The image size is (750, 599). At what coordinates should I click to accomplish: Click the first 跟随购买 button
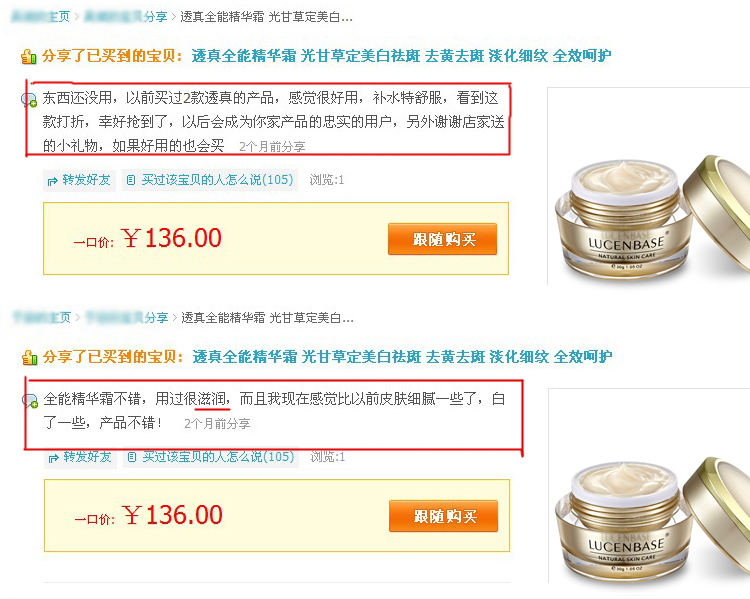442,239
